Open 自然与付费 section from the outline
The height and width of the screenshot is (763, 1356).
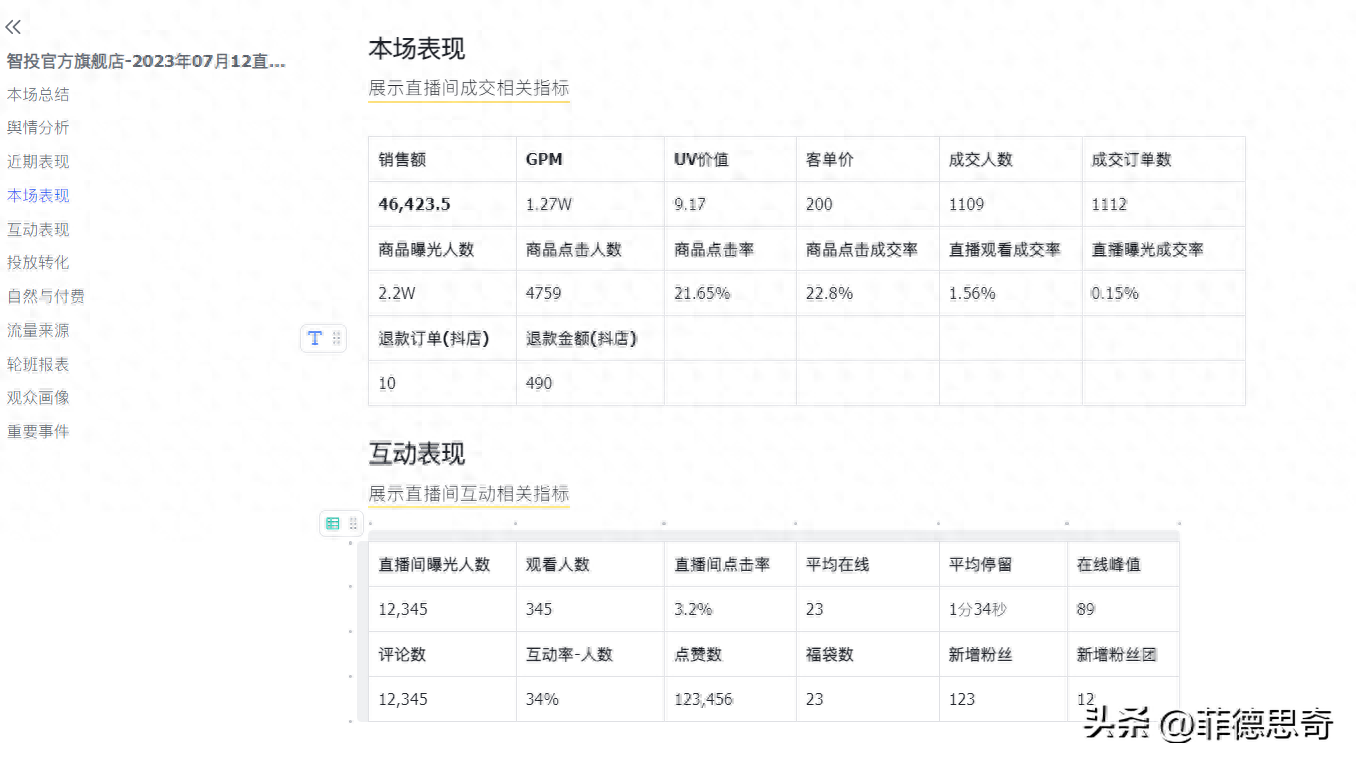coord(46,296)
